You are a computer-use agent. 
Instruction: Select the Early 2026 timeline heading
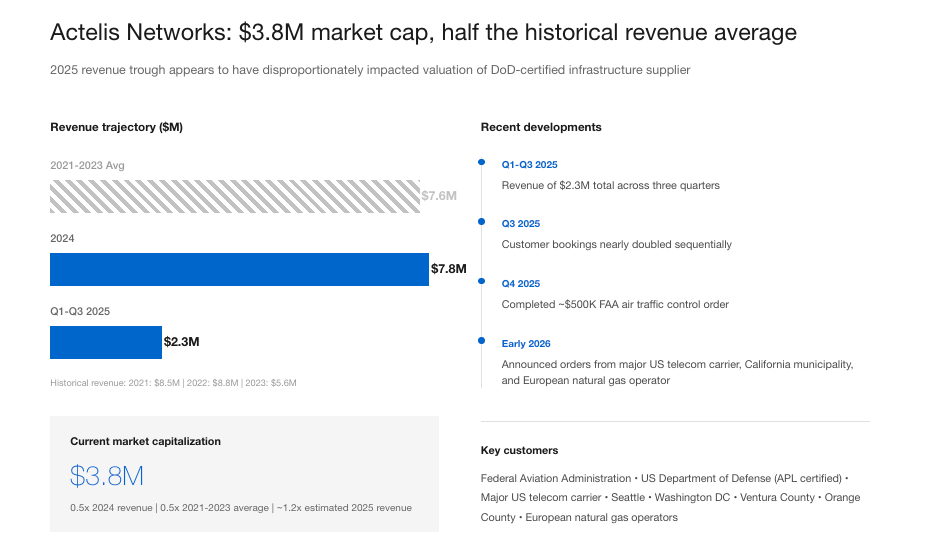pos(527,344)
